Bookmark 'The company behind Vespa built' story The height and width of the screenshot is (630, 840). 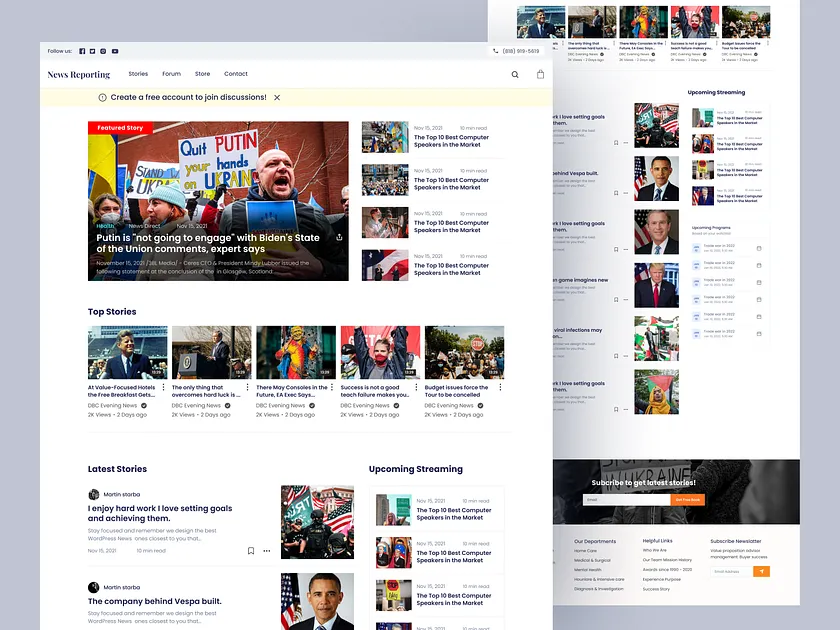point(251,628)
